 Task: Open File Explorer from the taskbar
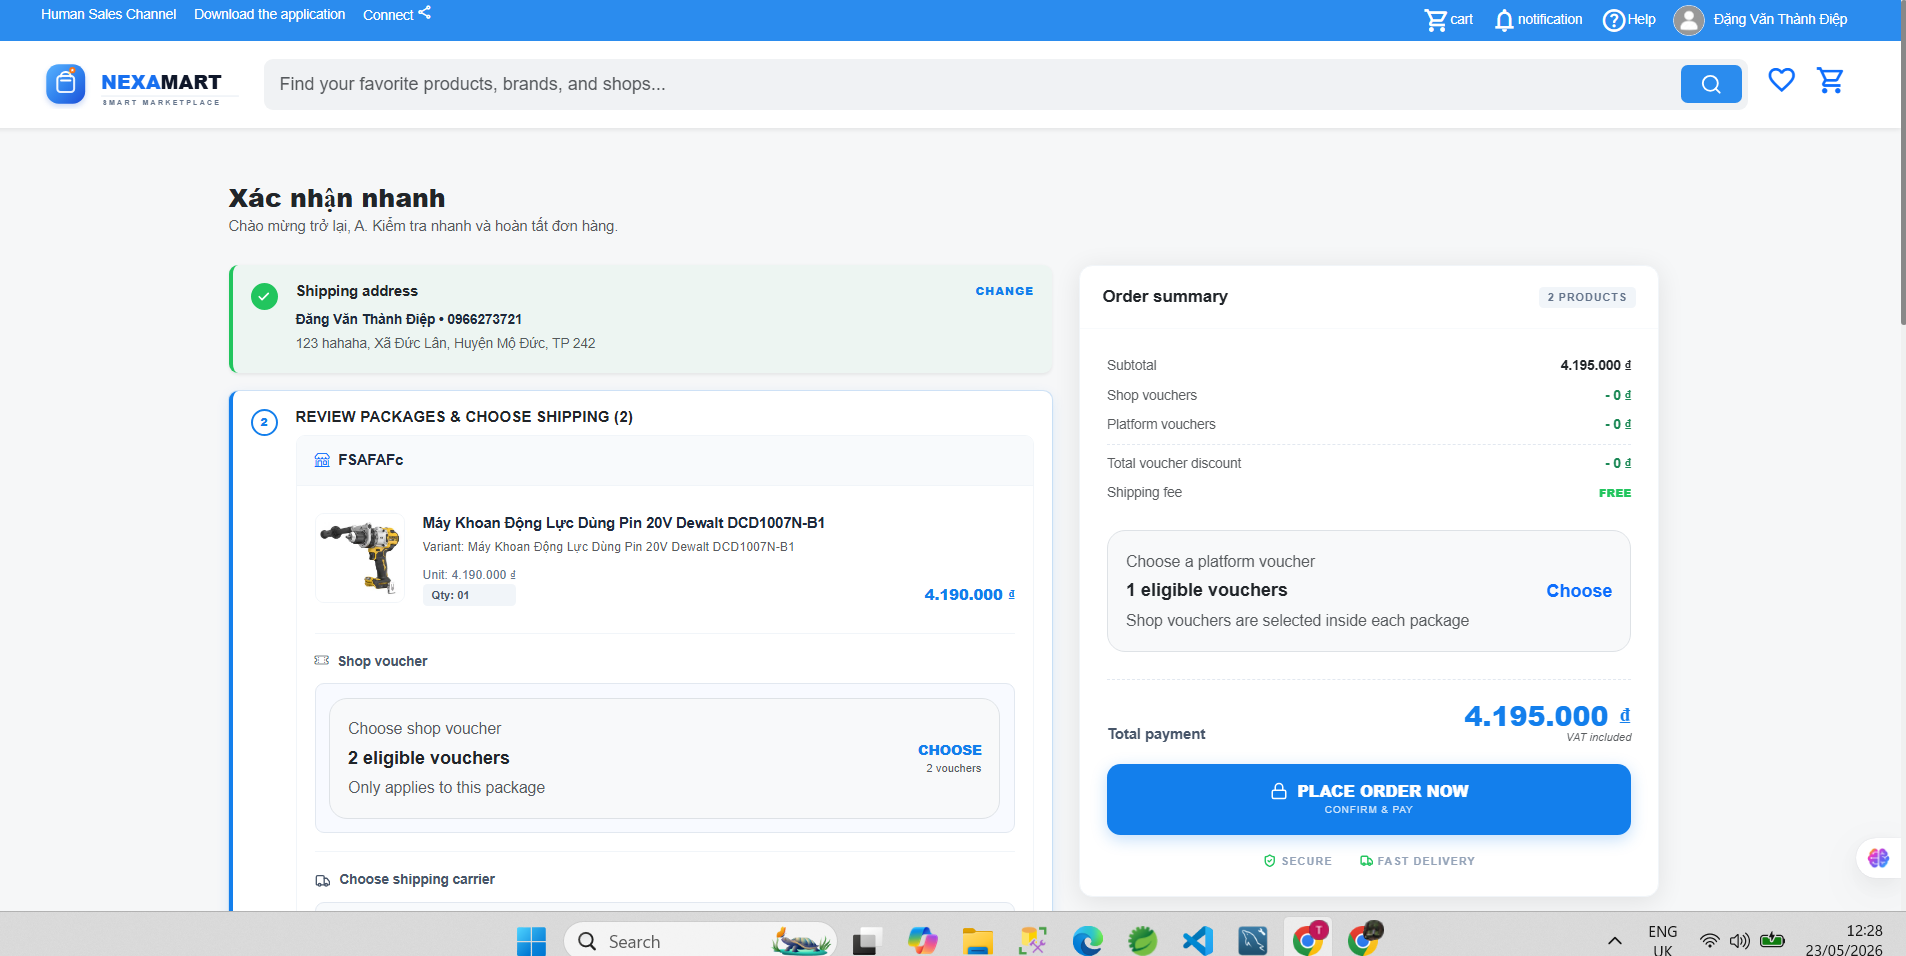pyautogui.click(x=977, y=941)
